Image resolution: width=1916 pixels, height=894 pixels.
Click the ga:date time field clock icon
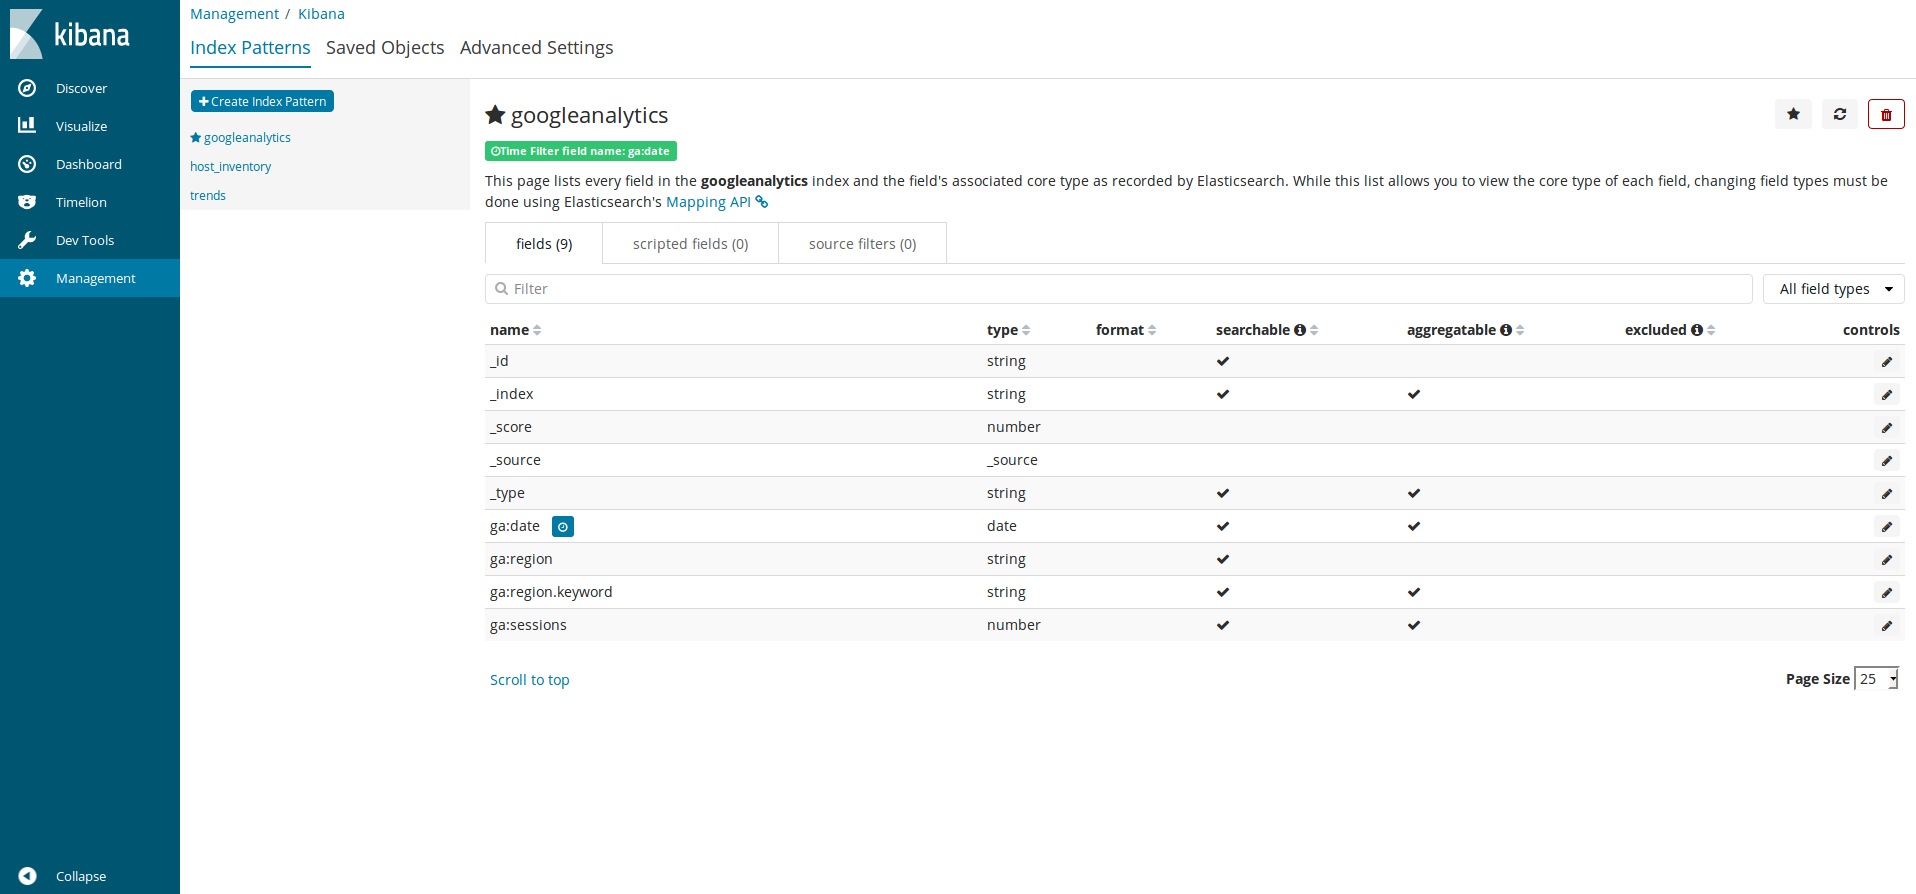coord(563,527)
